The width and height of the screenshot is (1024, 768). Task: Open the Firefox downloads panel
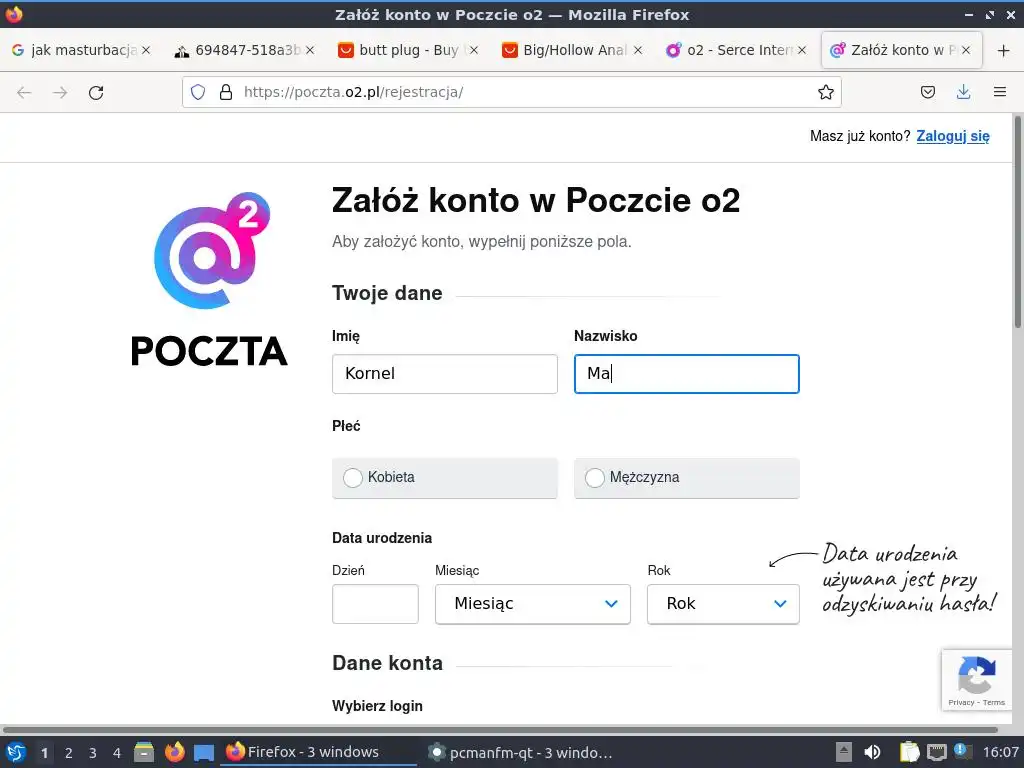(x=963, y=92)
